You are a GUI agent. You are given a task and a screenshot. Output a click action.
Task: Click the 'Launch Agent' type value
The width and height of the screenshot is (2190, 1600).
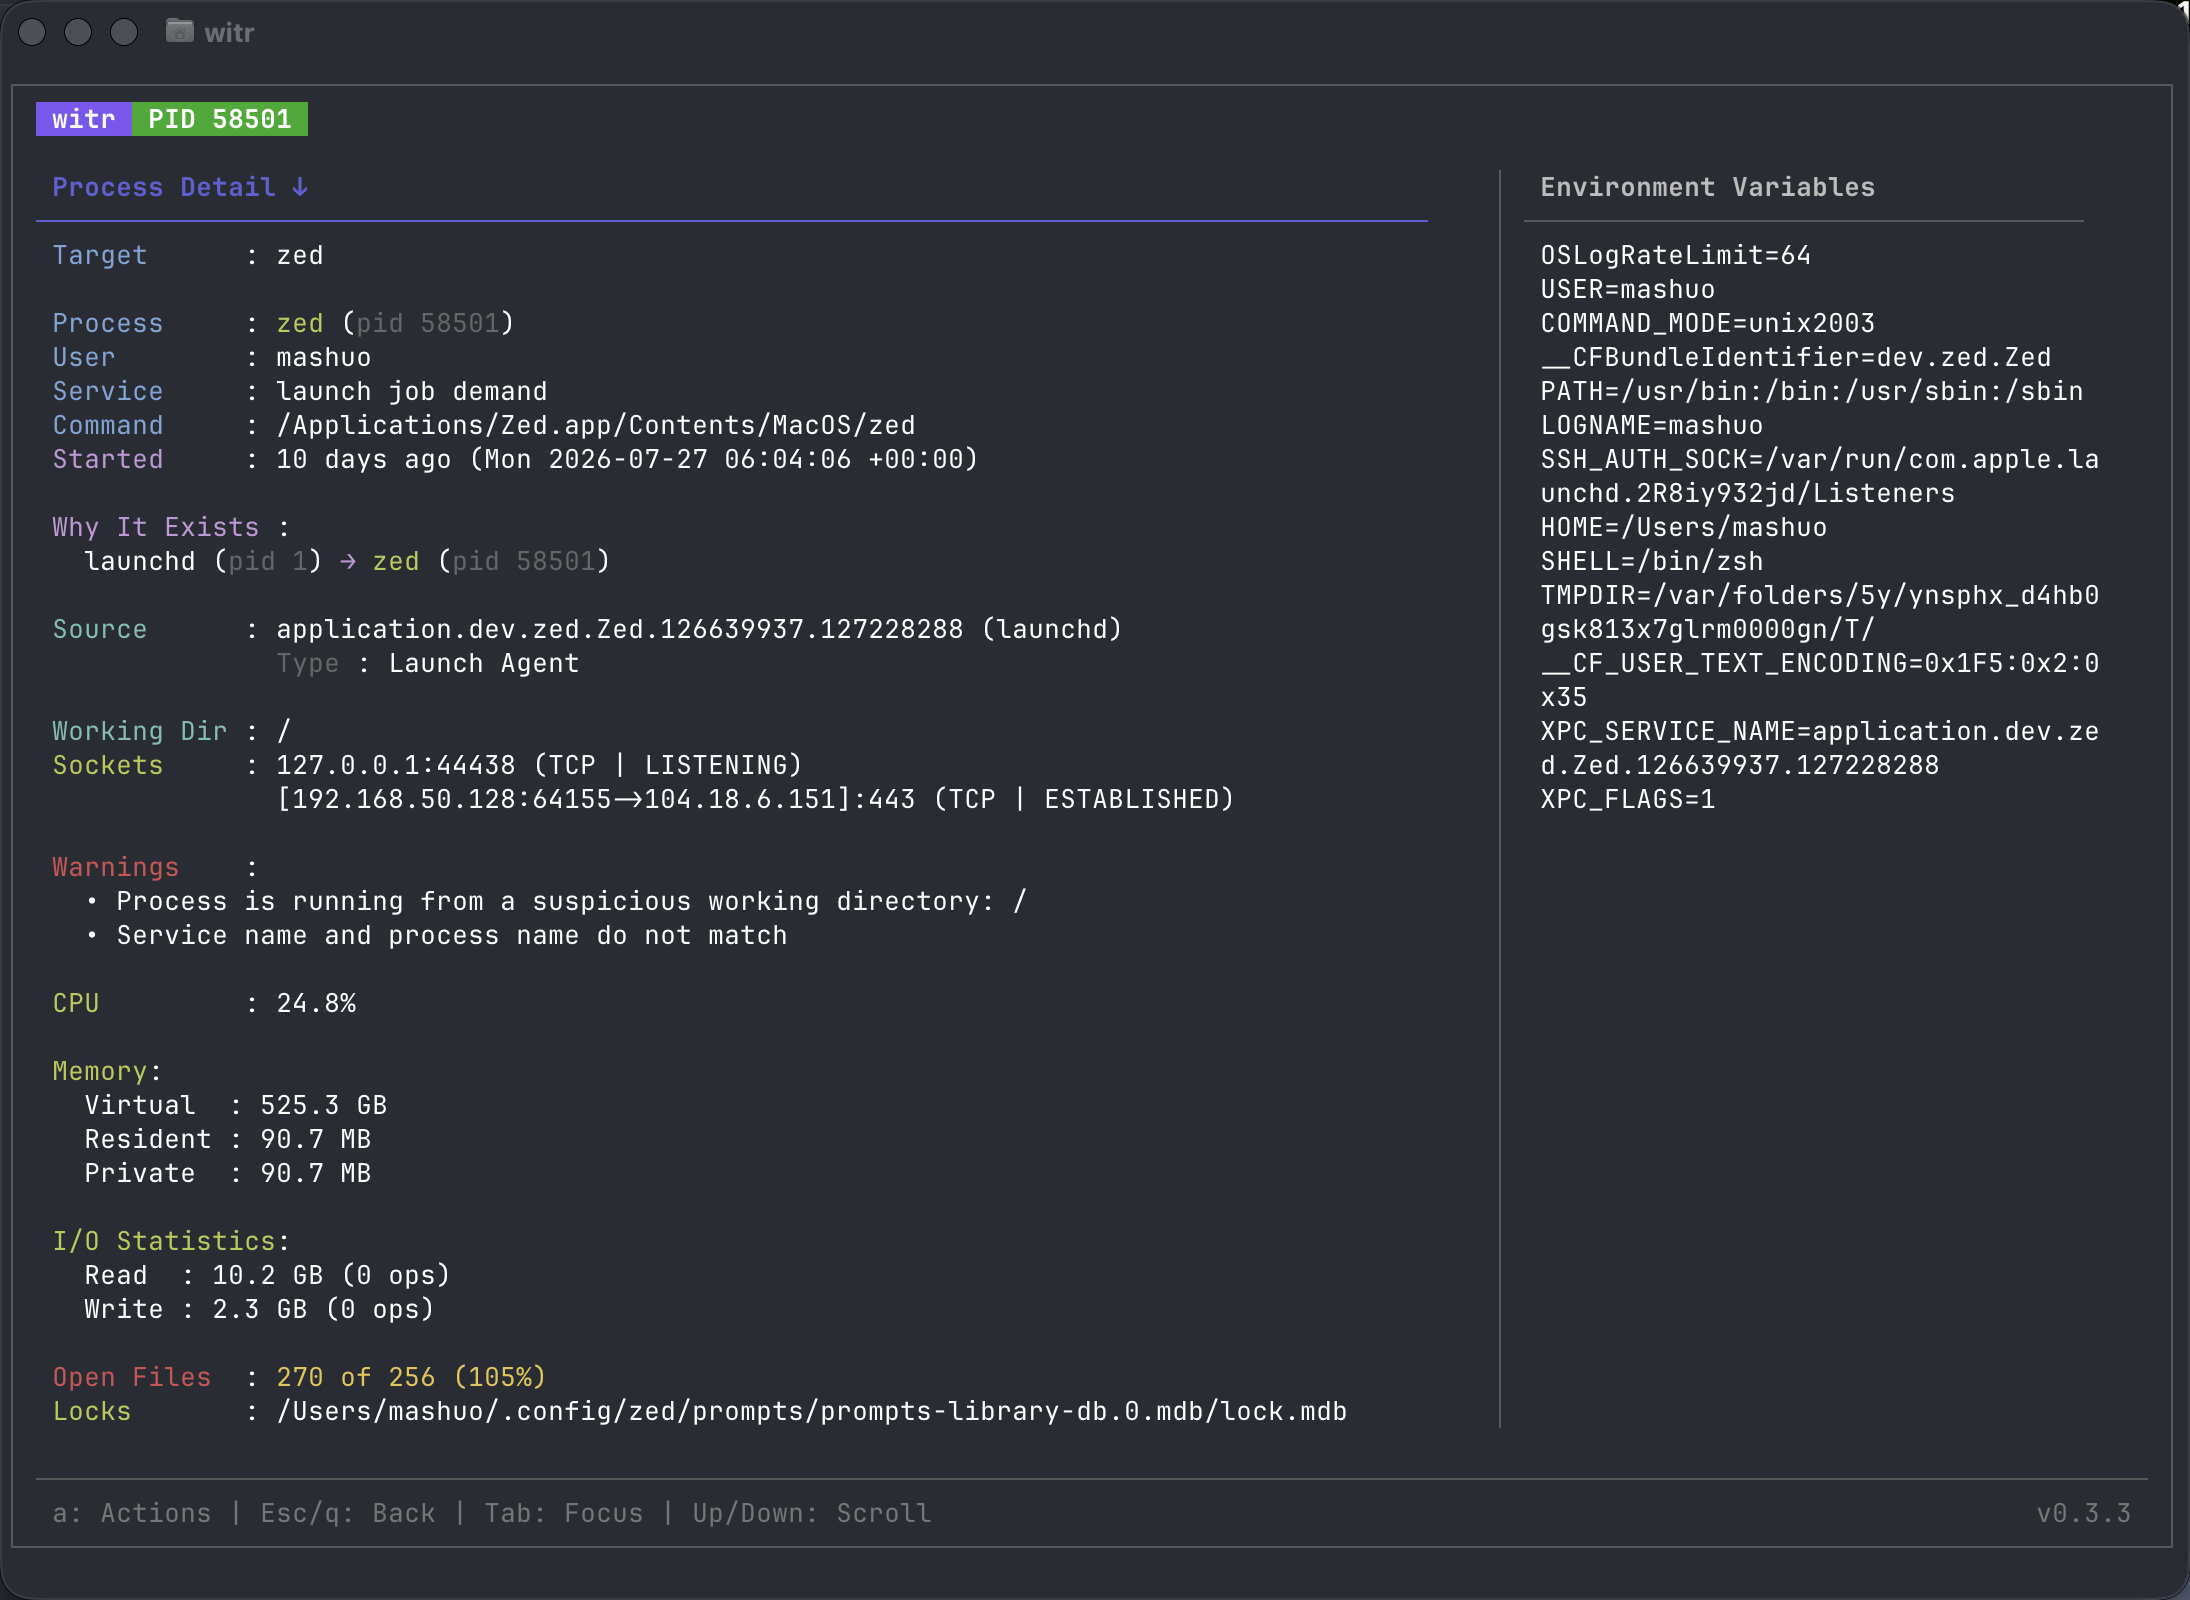pyautogui.click(x=484, y=663)
